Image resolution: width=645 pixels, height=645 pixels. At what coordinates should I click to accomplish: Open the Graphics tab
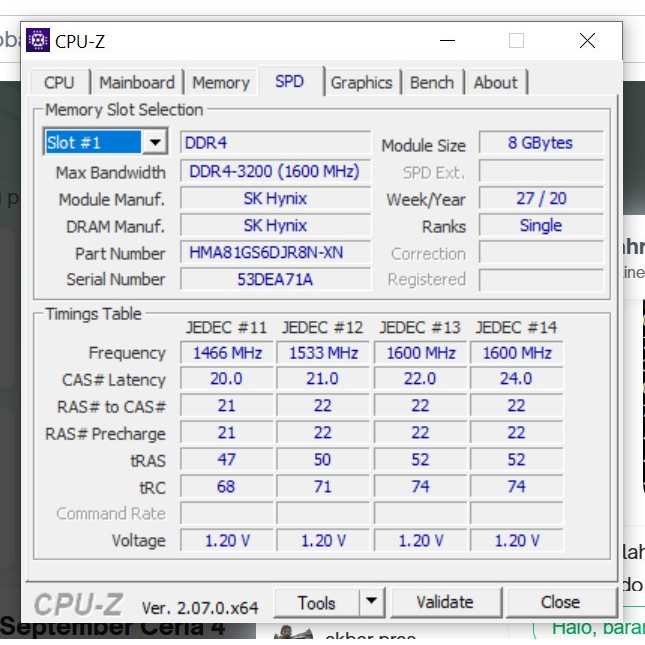[362, 83]
